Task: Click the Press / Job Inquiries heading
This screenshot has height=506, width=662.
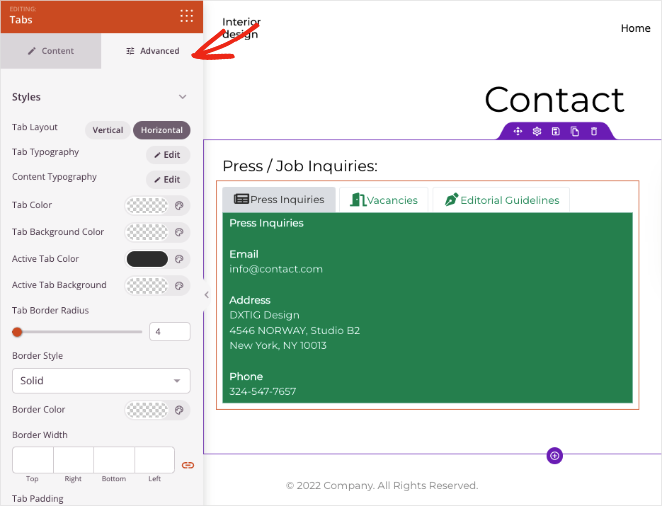Action: (300, 166)
